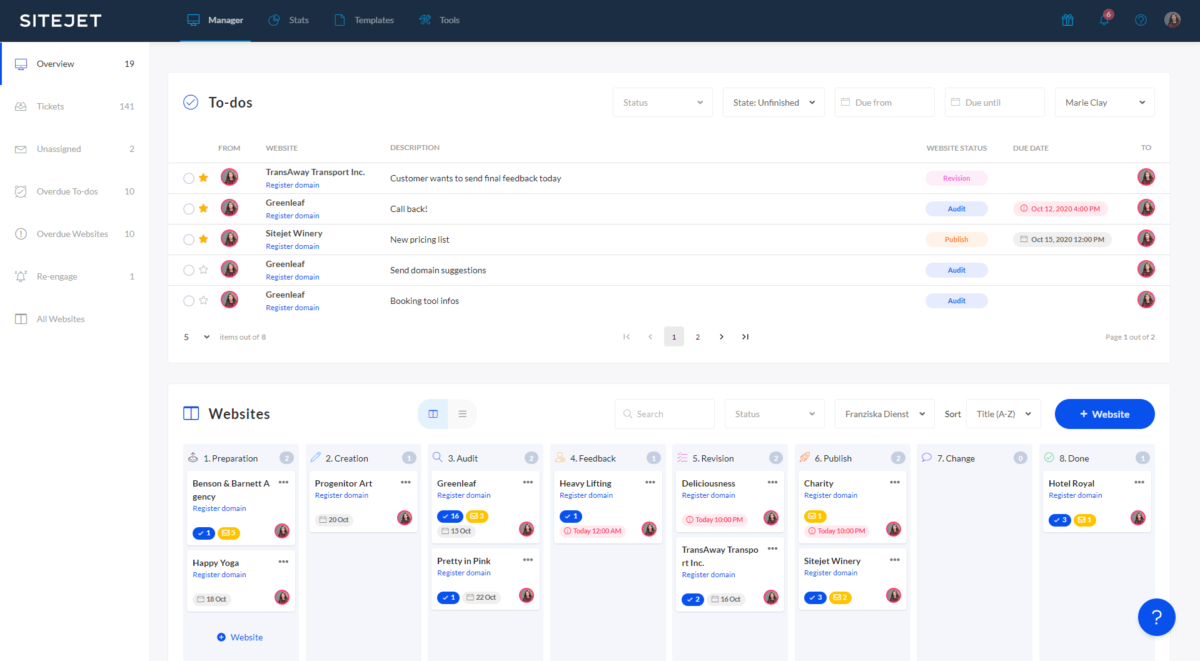Open the 'State: Unfinished' dropdown

(x=774, y=102)
